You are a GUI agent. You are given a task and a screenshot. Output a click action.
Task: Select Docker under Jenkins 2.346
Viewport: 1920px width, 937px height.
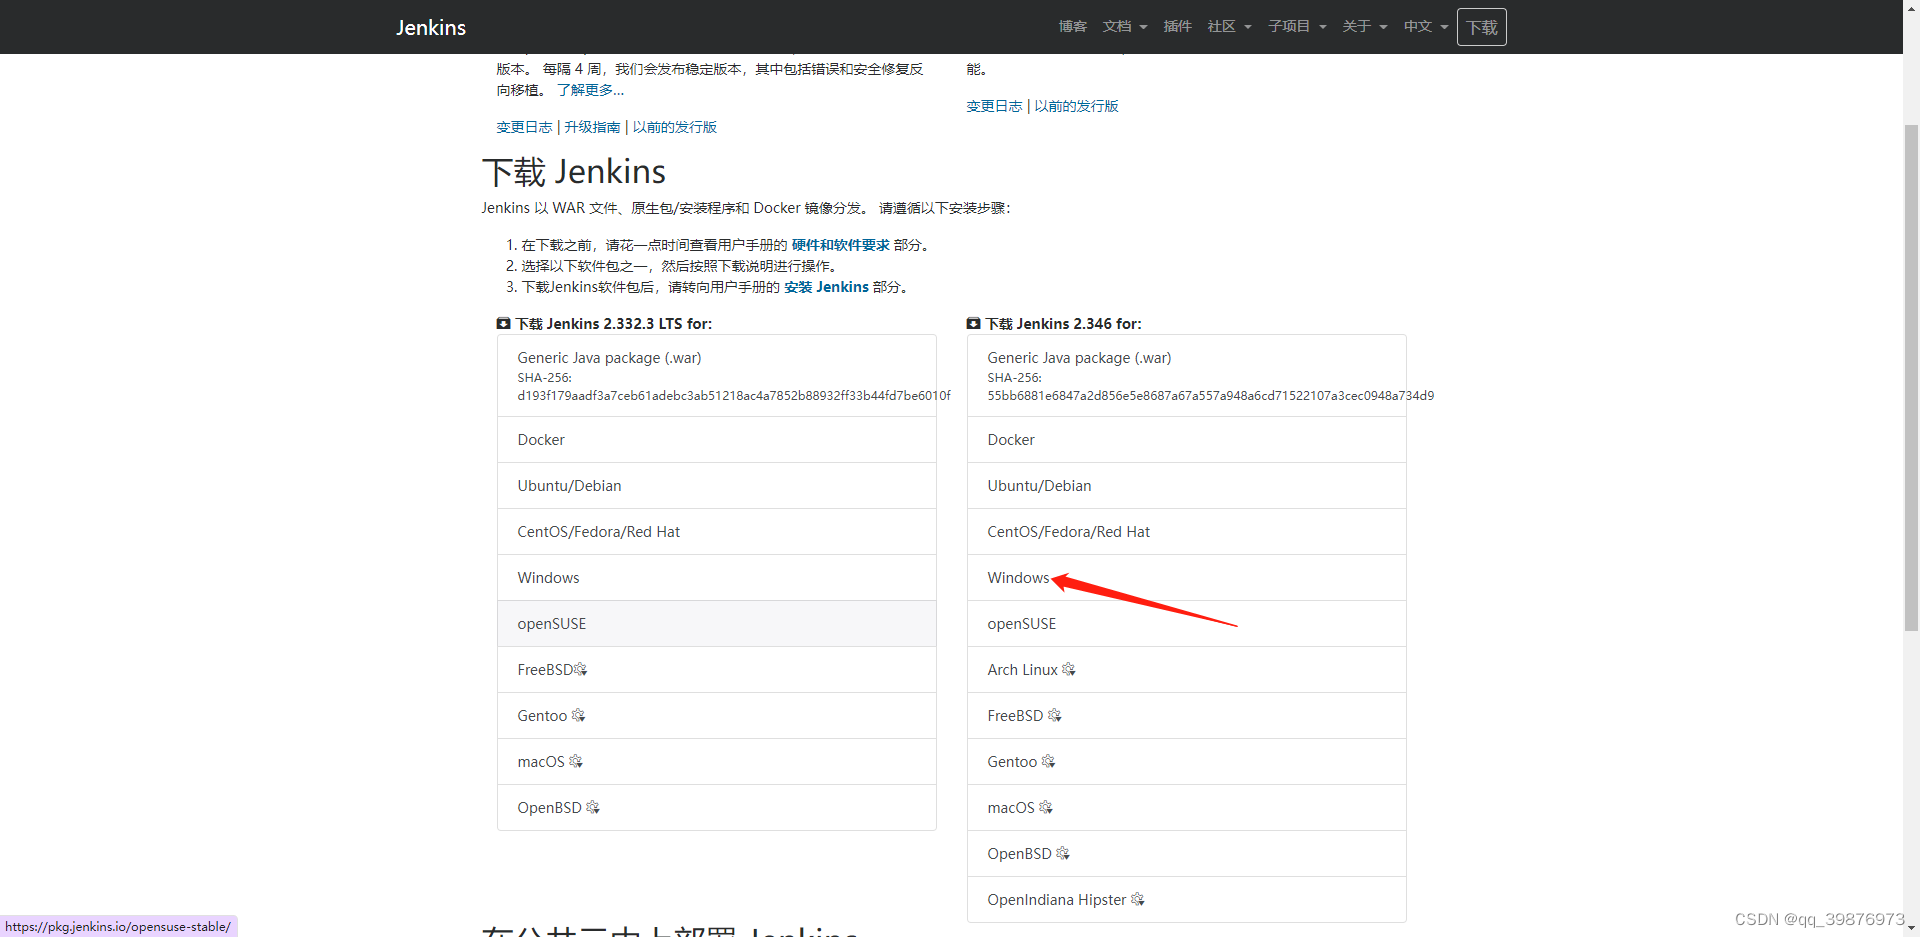click(1187, 440)
